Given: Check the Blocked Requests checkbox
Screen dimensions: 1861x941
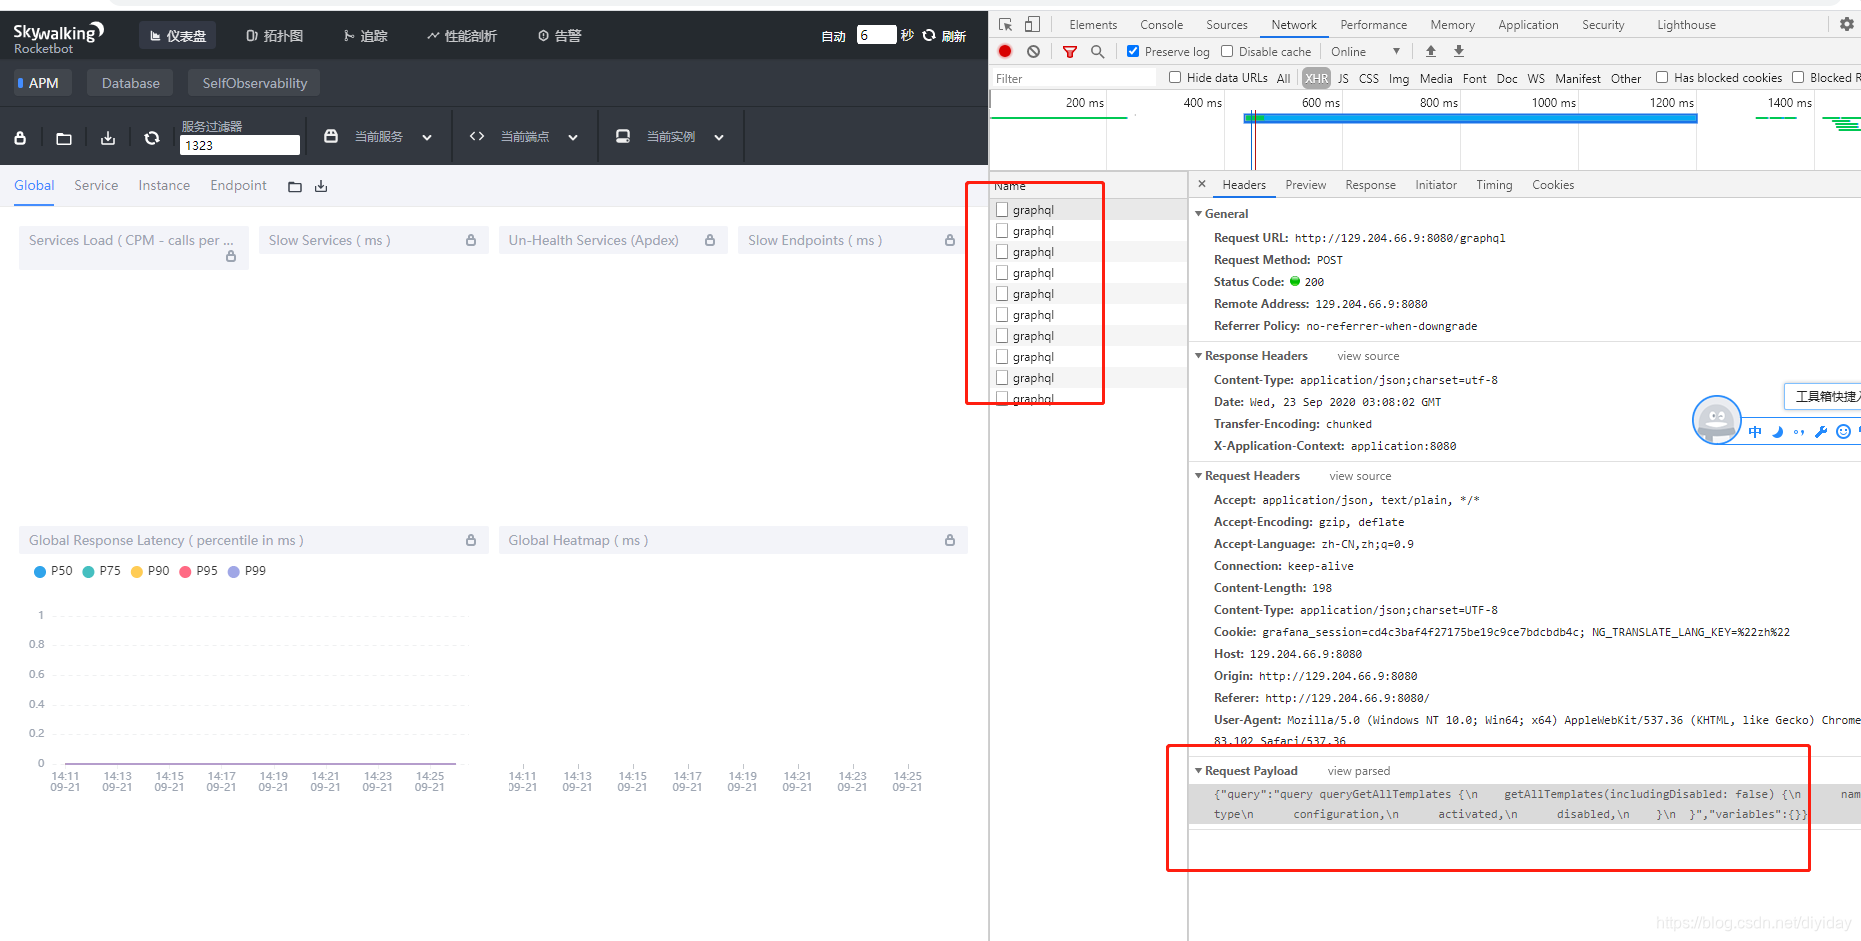Looking at the screenshot, I should coord(1798,77).
